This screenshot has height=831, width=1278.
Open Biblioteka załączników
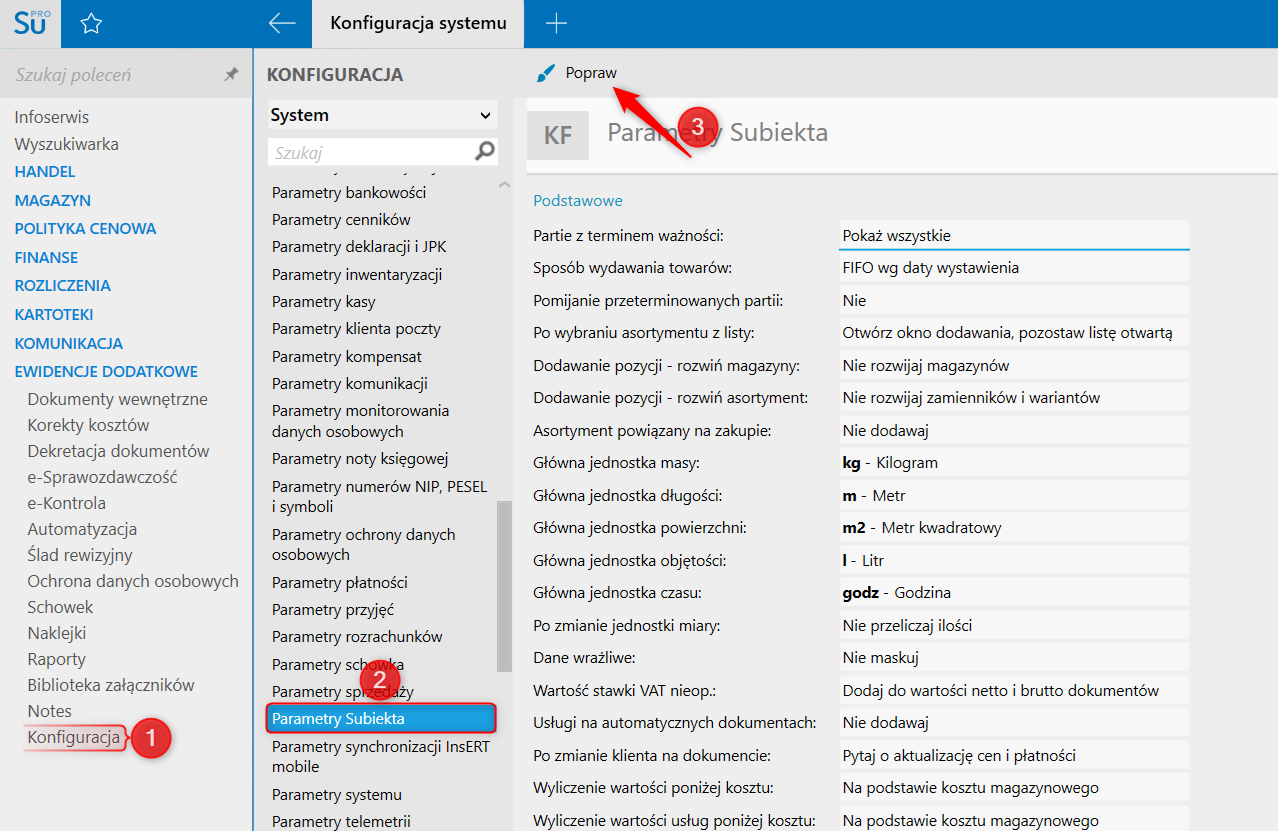coord(111,685)
